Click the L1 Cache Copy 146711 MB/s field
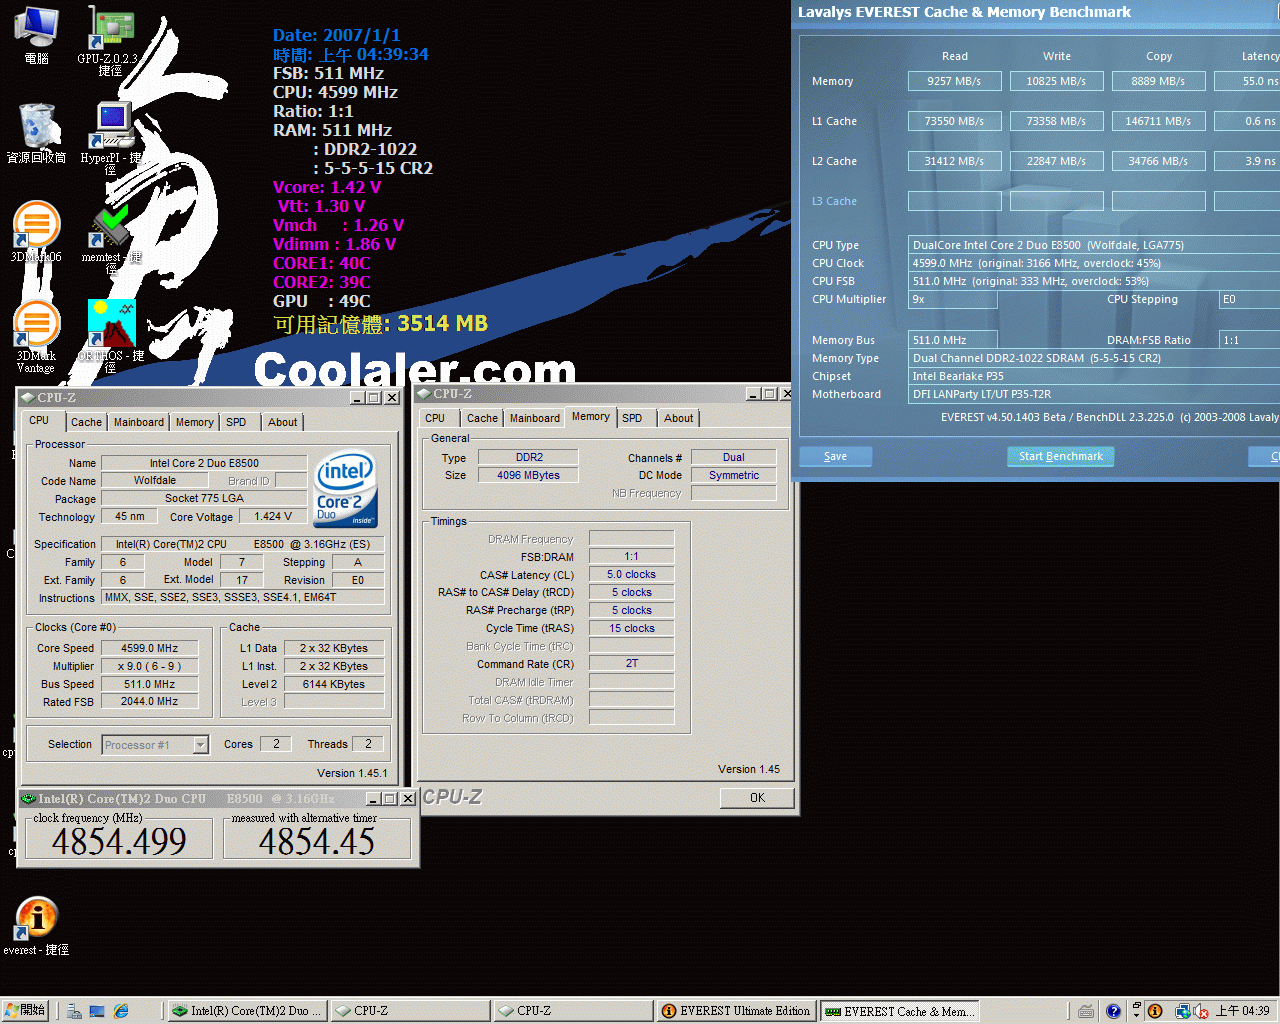1280x1024 pixels. click(1158, 121)
